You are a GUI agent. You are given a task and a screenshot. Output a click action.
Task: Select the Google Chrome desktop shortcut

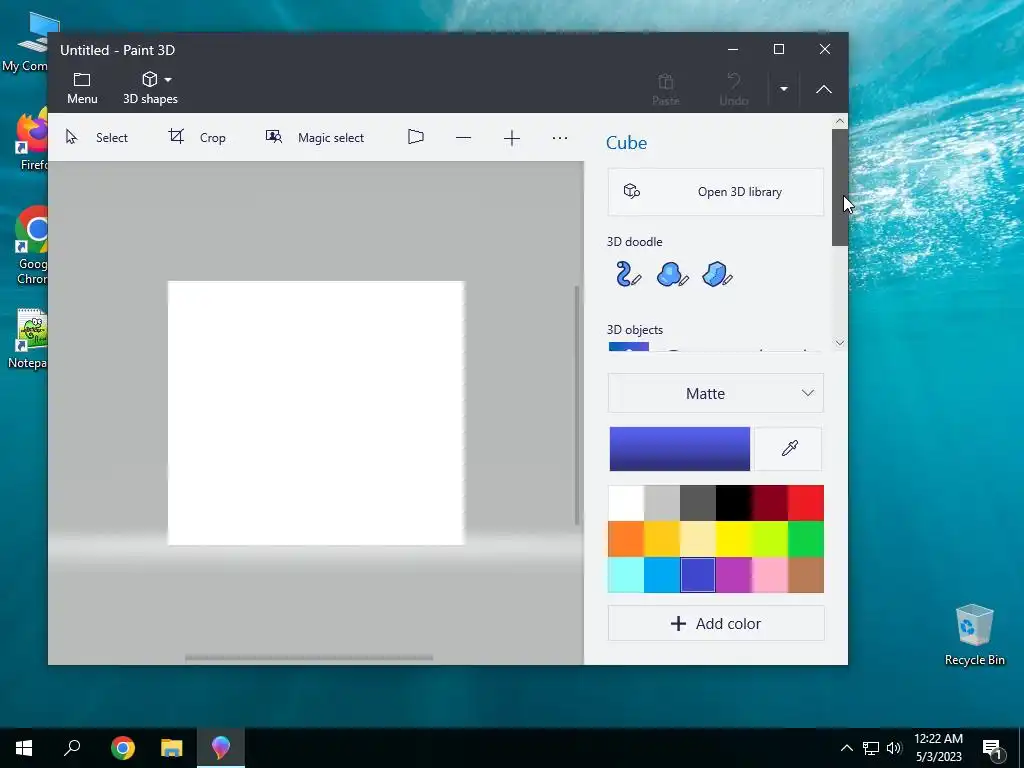[x=31, y=246]
